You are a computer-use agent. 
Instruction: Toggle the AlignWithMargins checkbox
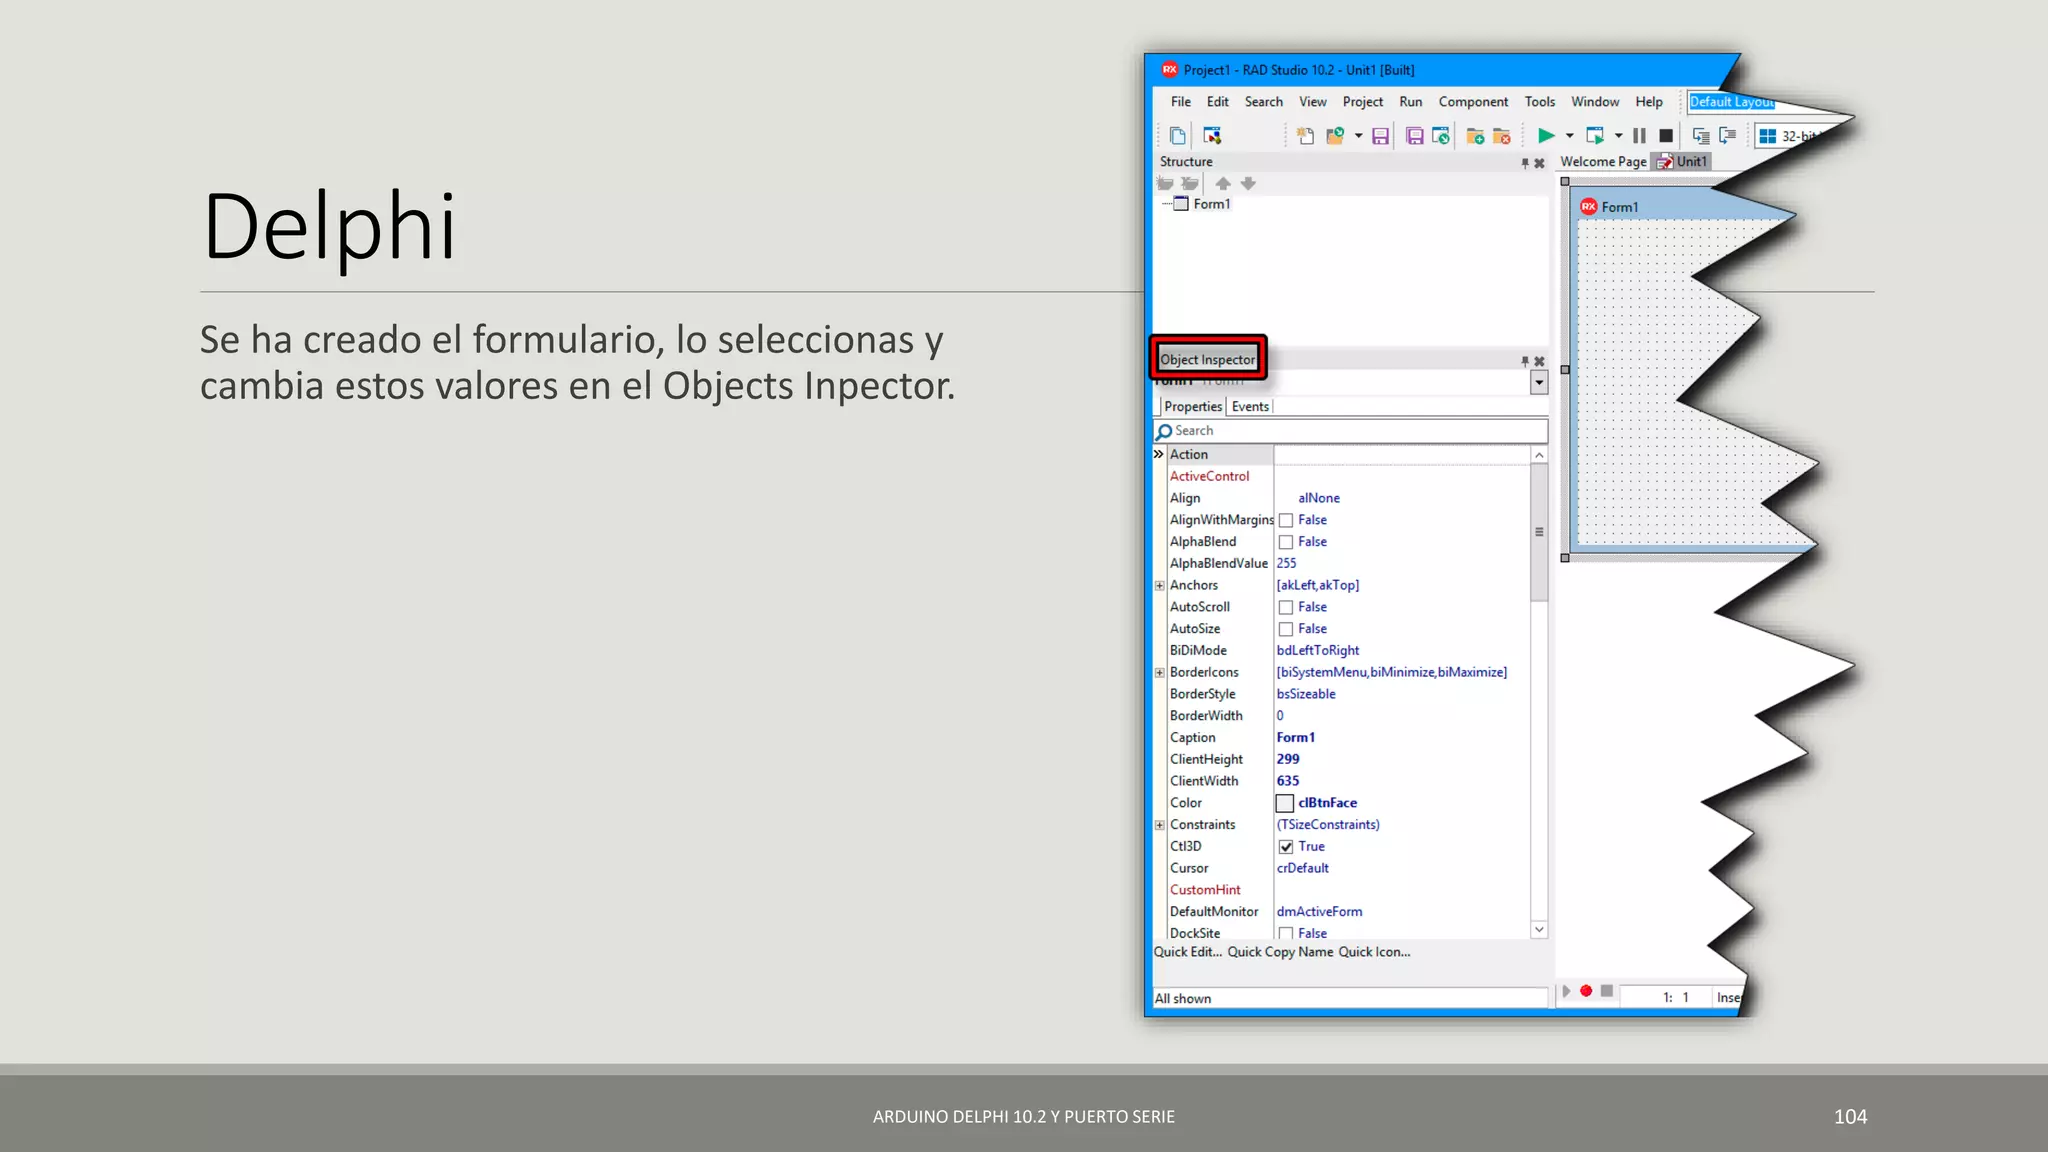point(1286,520)
